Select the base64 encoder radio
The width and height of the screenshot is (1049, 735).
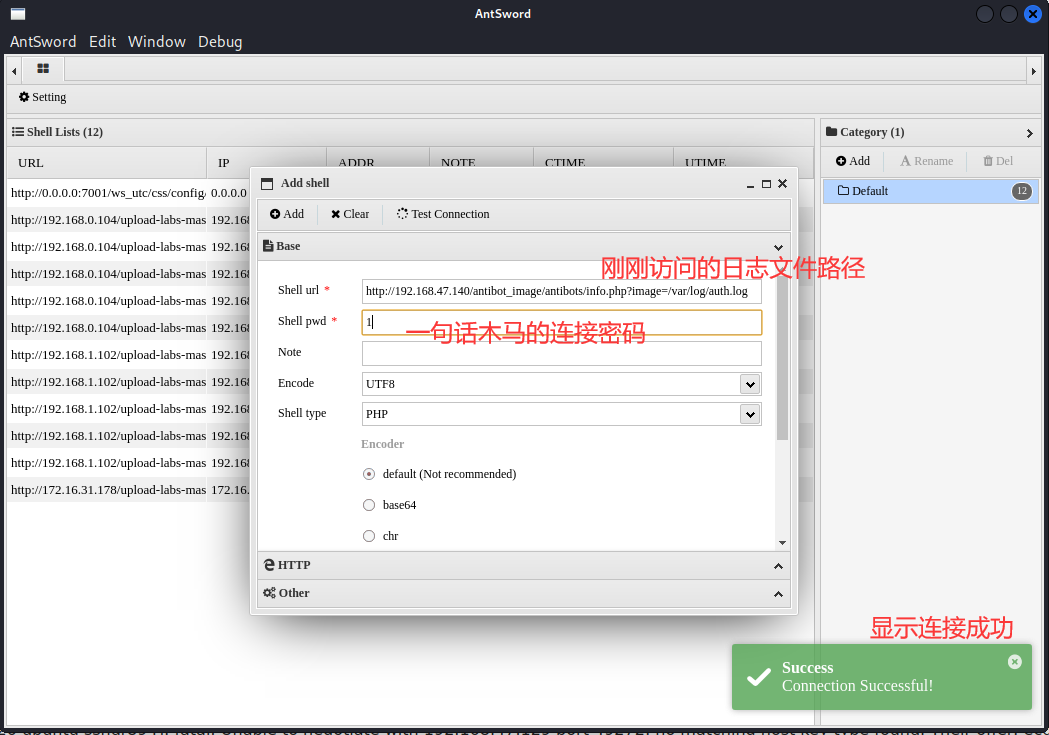click(x=369, y=505)
